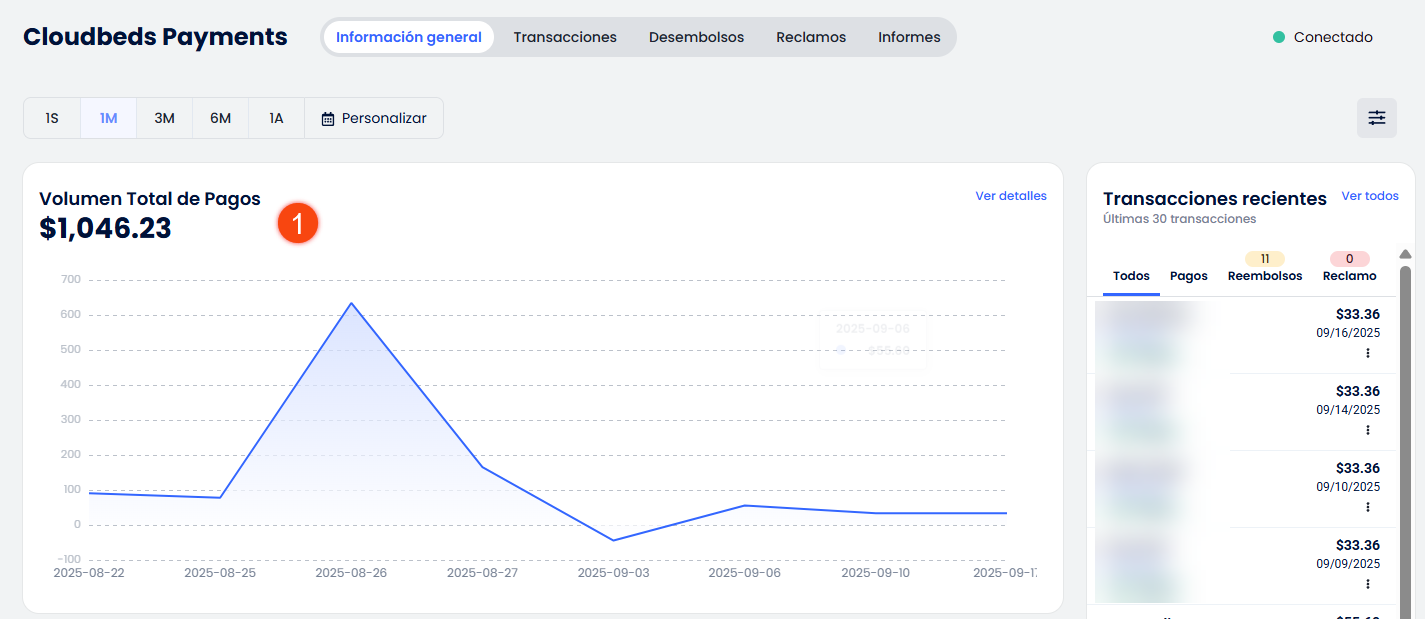1425x619 pixels.
Task: Switch to the Transacciones tab
Action: pyautogui.click(x=565, y=37)
